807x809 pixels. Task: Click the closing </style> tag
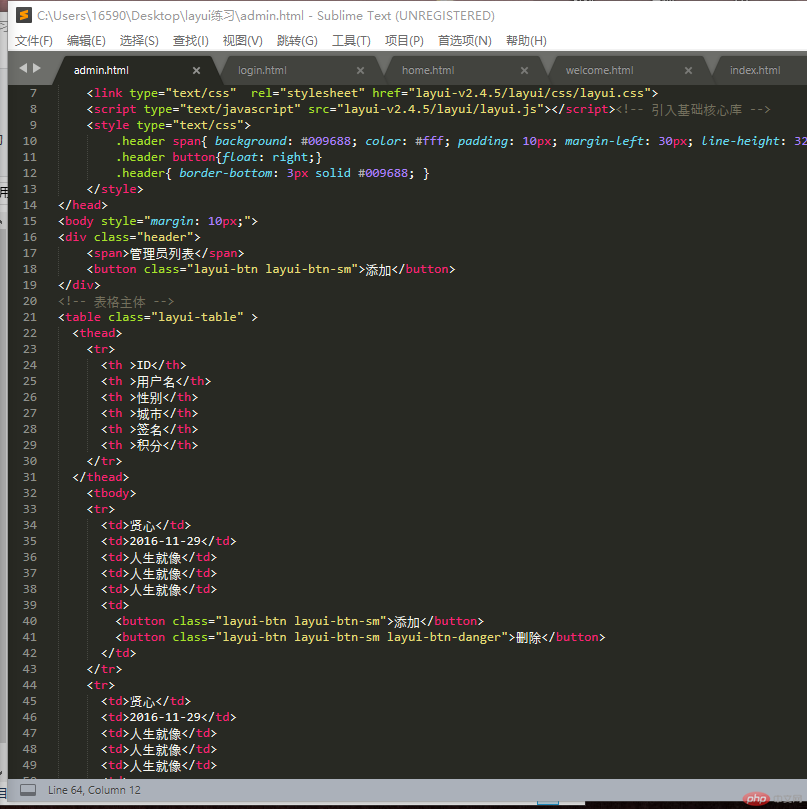coord(115,189)
